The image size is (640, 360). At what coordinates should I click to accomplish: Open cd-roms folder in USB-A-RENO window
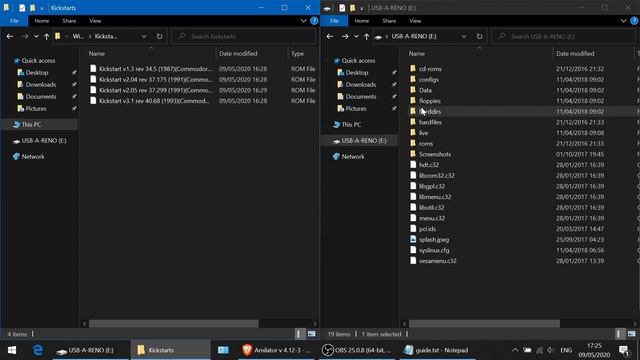pos(430,69)
